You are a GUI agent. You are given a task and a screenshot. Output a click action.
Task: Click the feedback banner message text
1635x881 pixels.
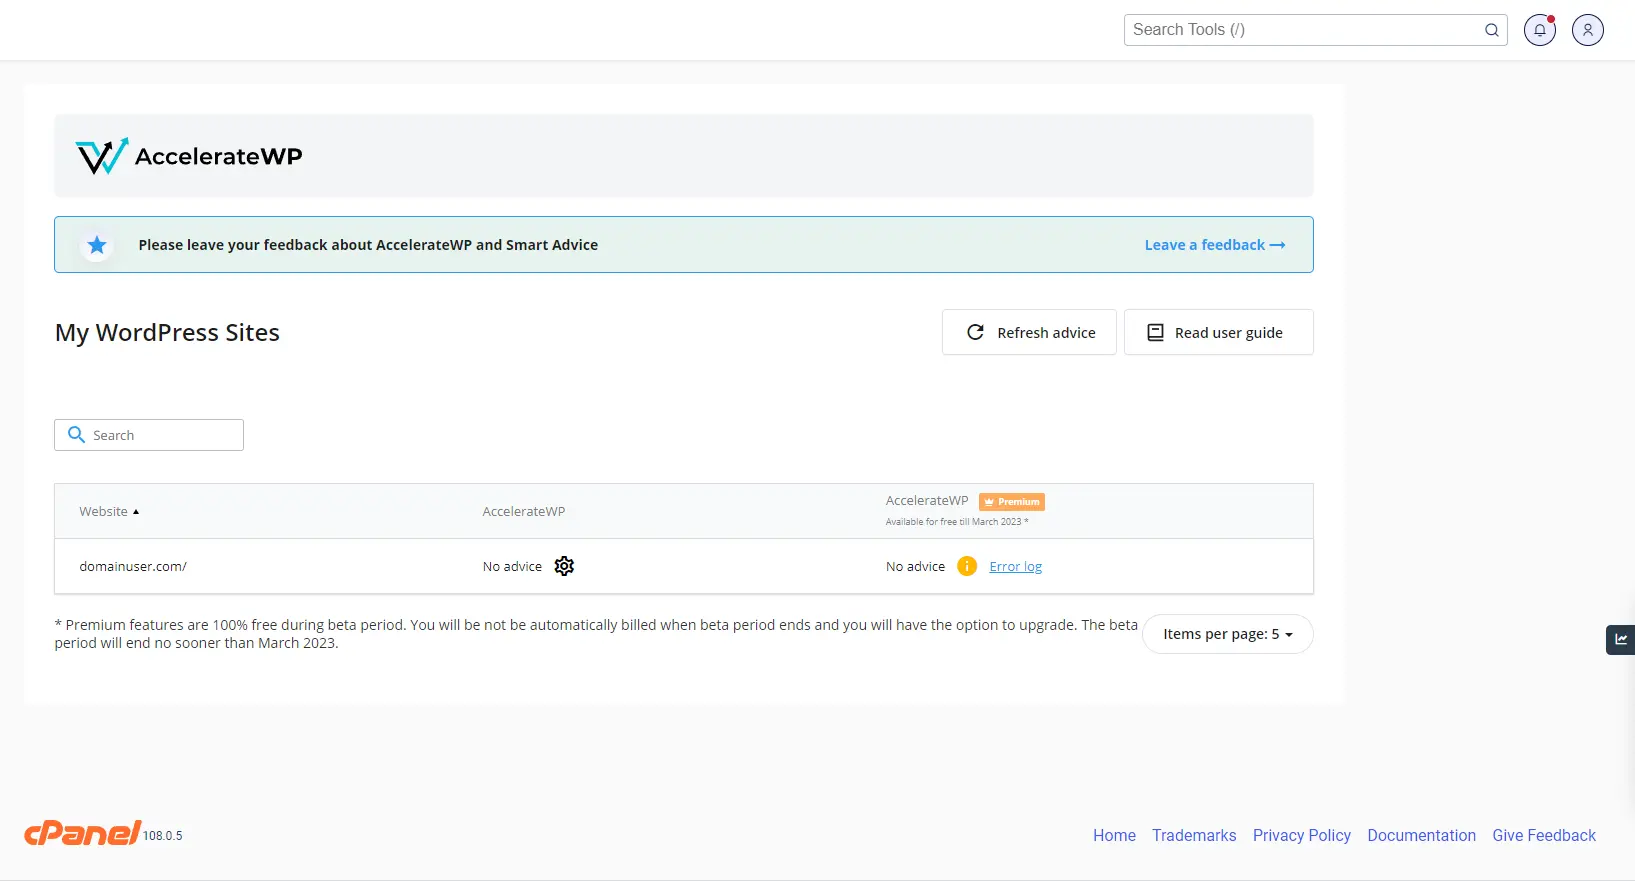click(368, 245)
